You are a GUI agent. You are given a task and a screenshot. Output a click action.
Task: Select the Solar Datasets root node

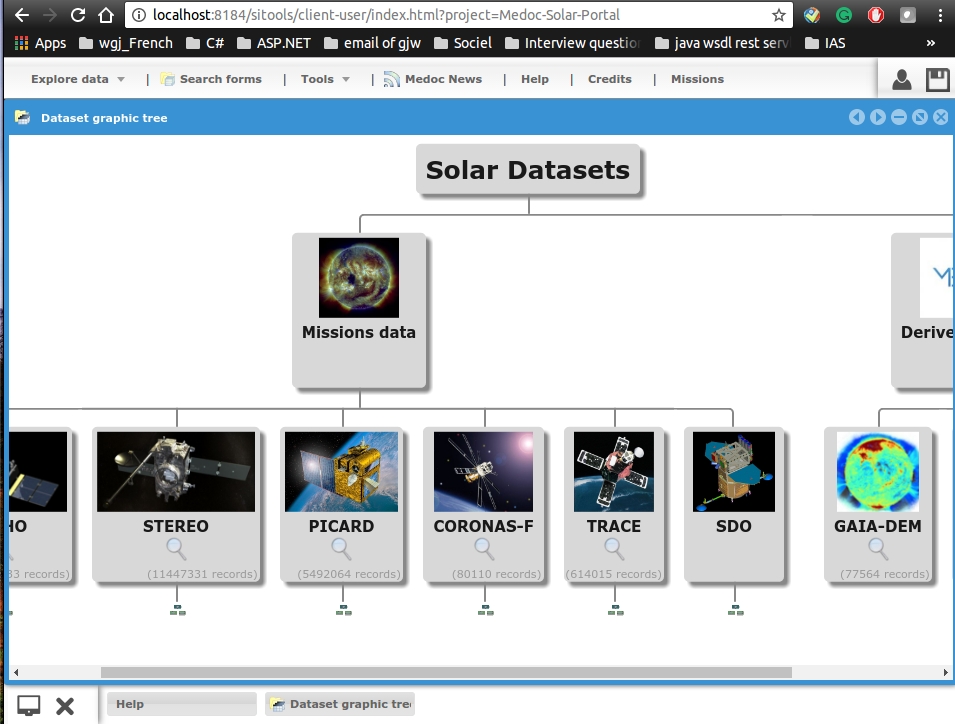tap(528, 170)
